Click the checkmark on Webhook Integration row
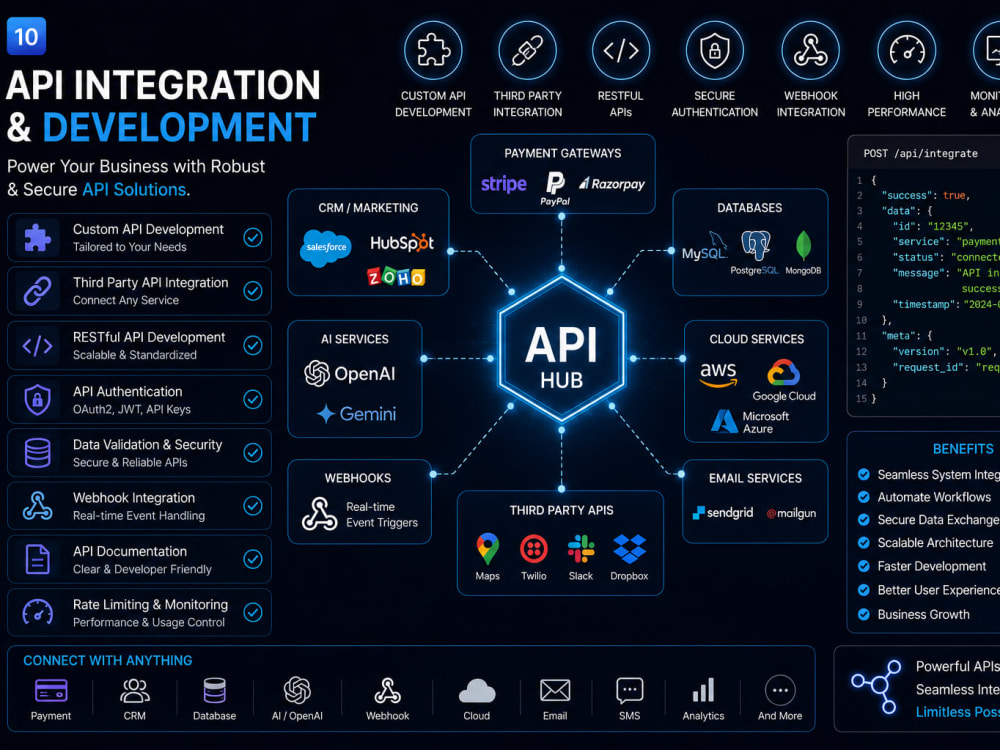Screen dimensions: 1000x750 [253, 506]
